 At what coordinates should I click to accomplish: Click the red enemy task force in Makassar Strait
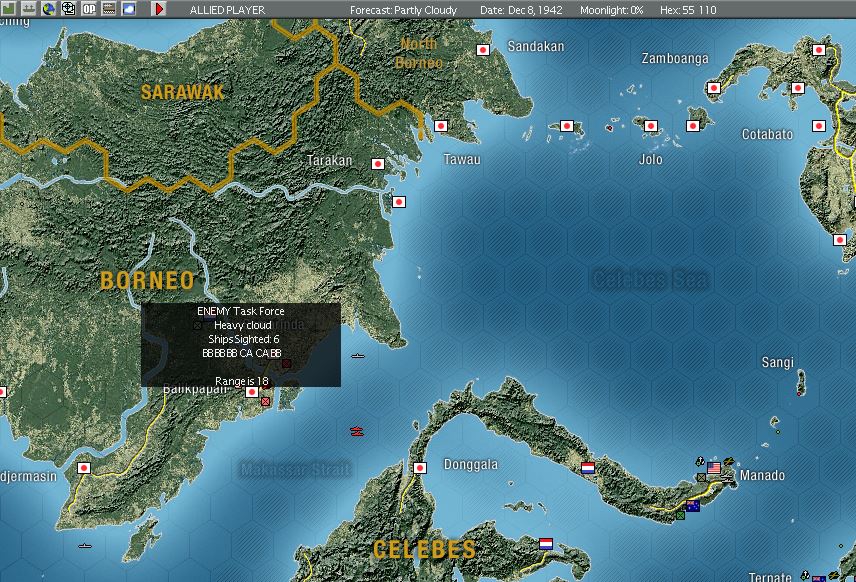point(357,432)
